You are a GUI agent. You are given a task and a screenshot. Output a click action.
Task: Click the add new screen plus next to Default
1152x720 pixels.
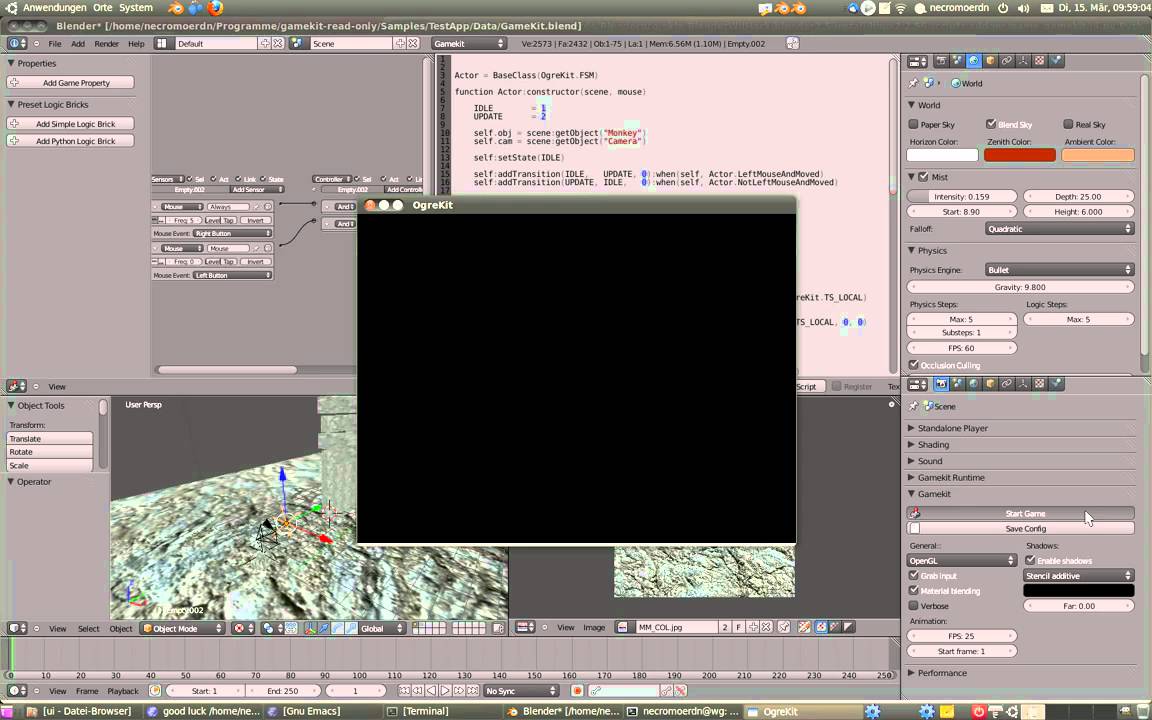(264, 43)
